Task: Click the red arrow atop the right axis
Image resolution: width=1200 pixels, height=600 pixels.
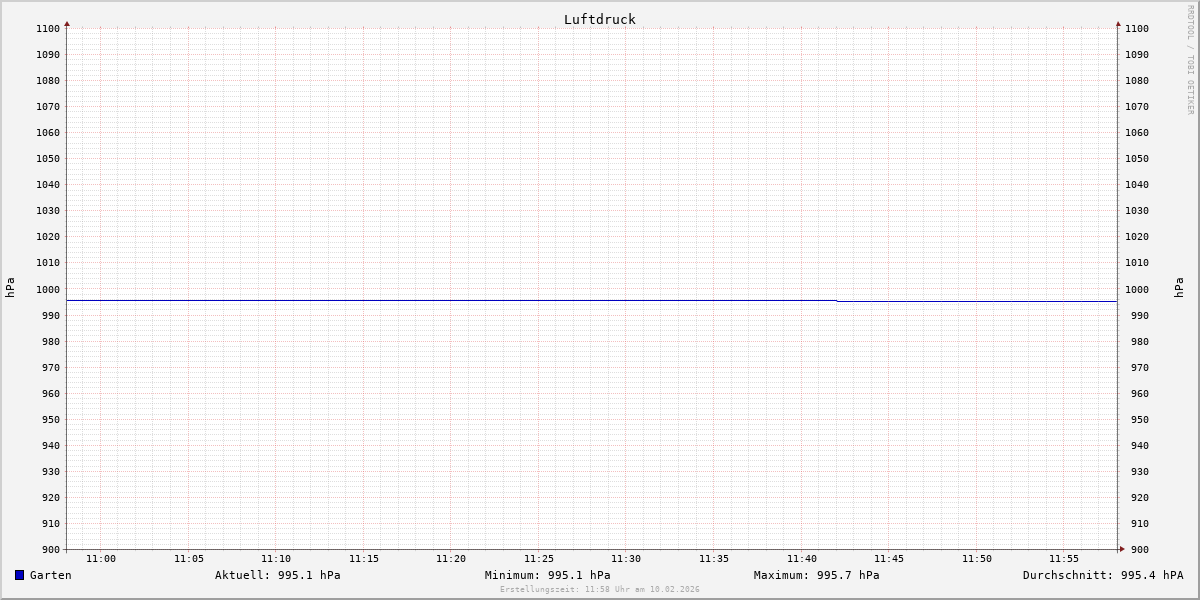Action: pyautogui.click(x=1118, y=23)
